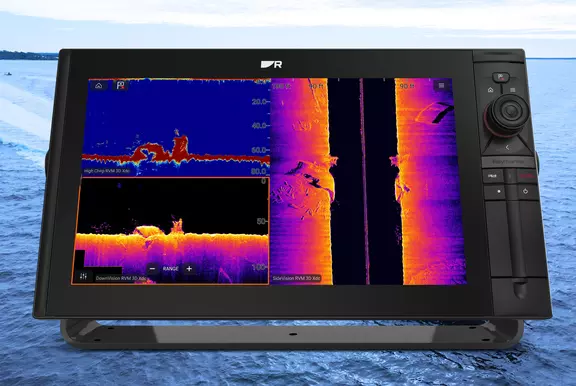Select right 90 ft range label on SideVision
Viewport: 576px width, 386px height.
[407, 86]
